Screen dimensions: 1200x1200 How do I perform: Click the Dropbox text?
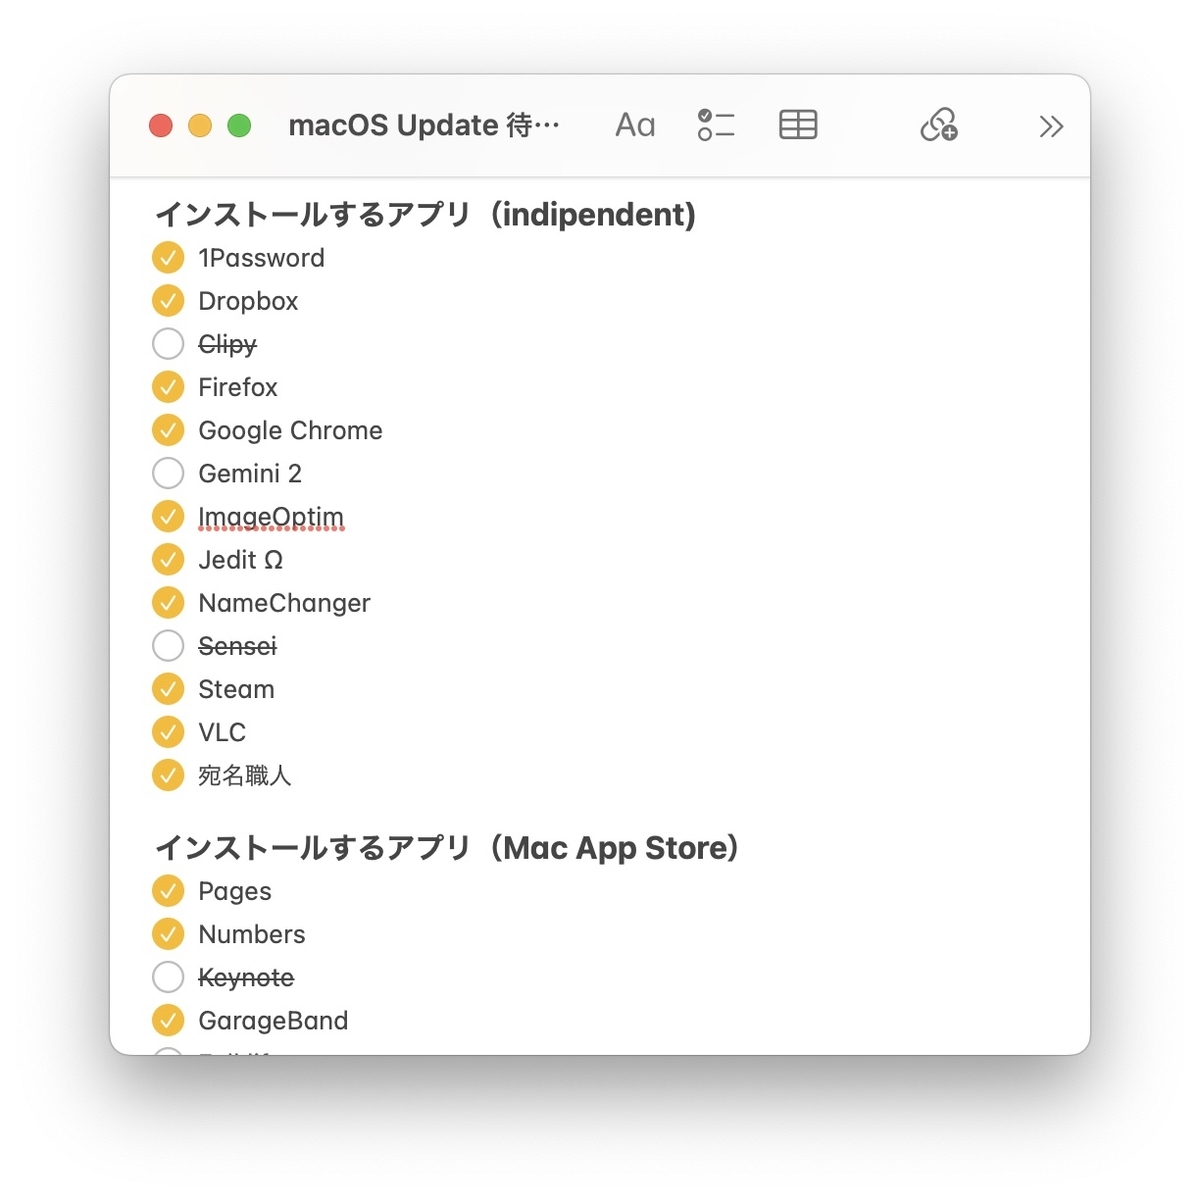248,301
